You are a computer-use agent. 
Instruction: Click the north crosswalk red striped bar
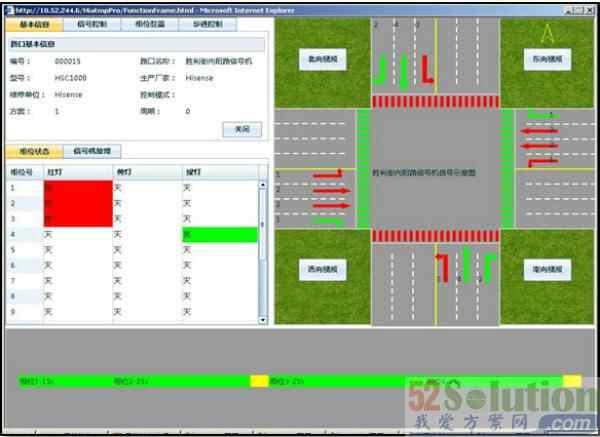click(435, 101)
